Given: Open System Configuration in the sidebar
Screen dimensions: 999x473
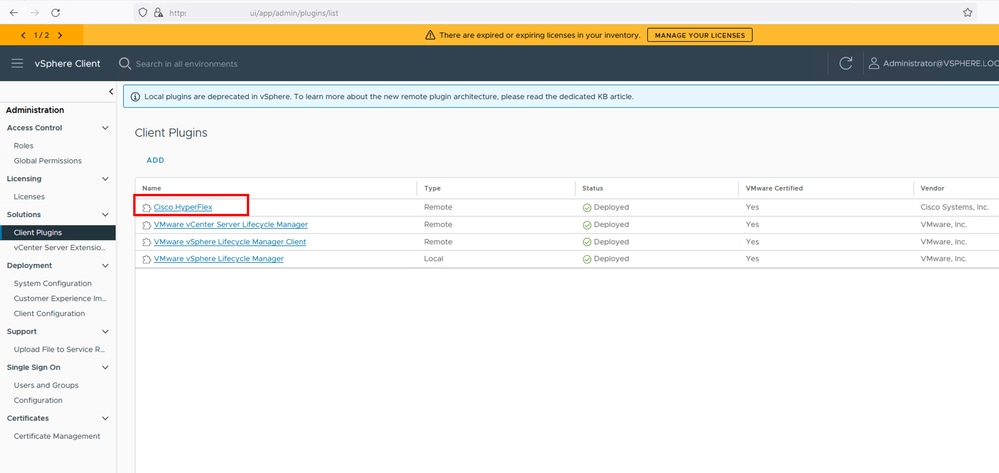Looking at the screenshot, I should tap(53, 284).
